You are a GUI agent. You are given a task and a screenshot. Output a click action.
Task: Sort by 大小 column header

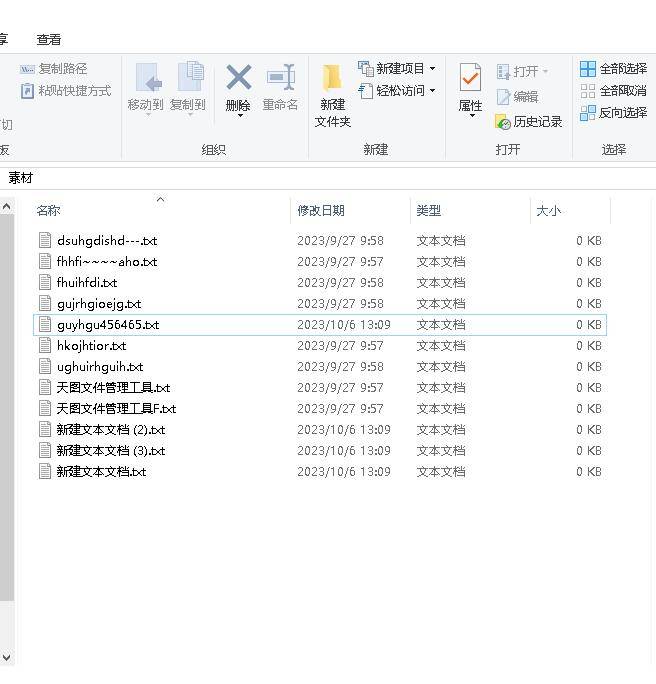[x=549, y=211]
